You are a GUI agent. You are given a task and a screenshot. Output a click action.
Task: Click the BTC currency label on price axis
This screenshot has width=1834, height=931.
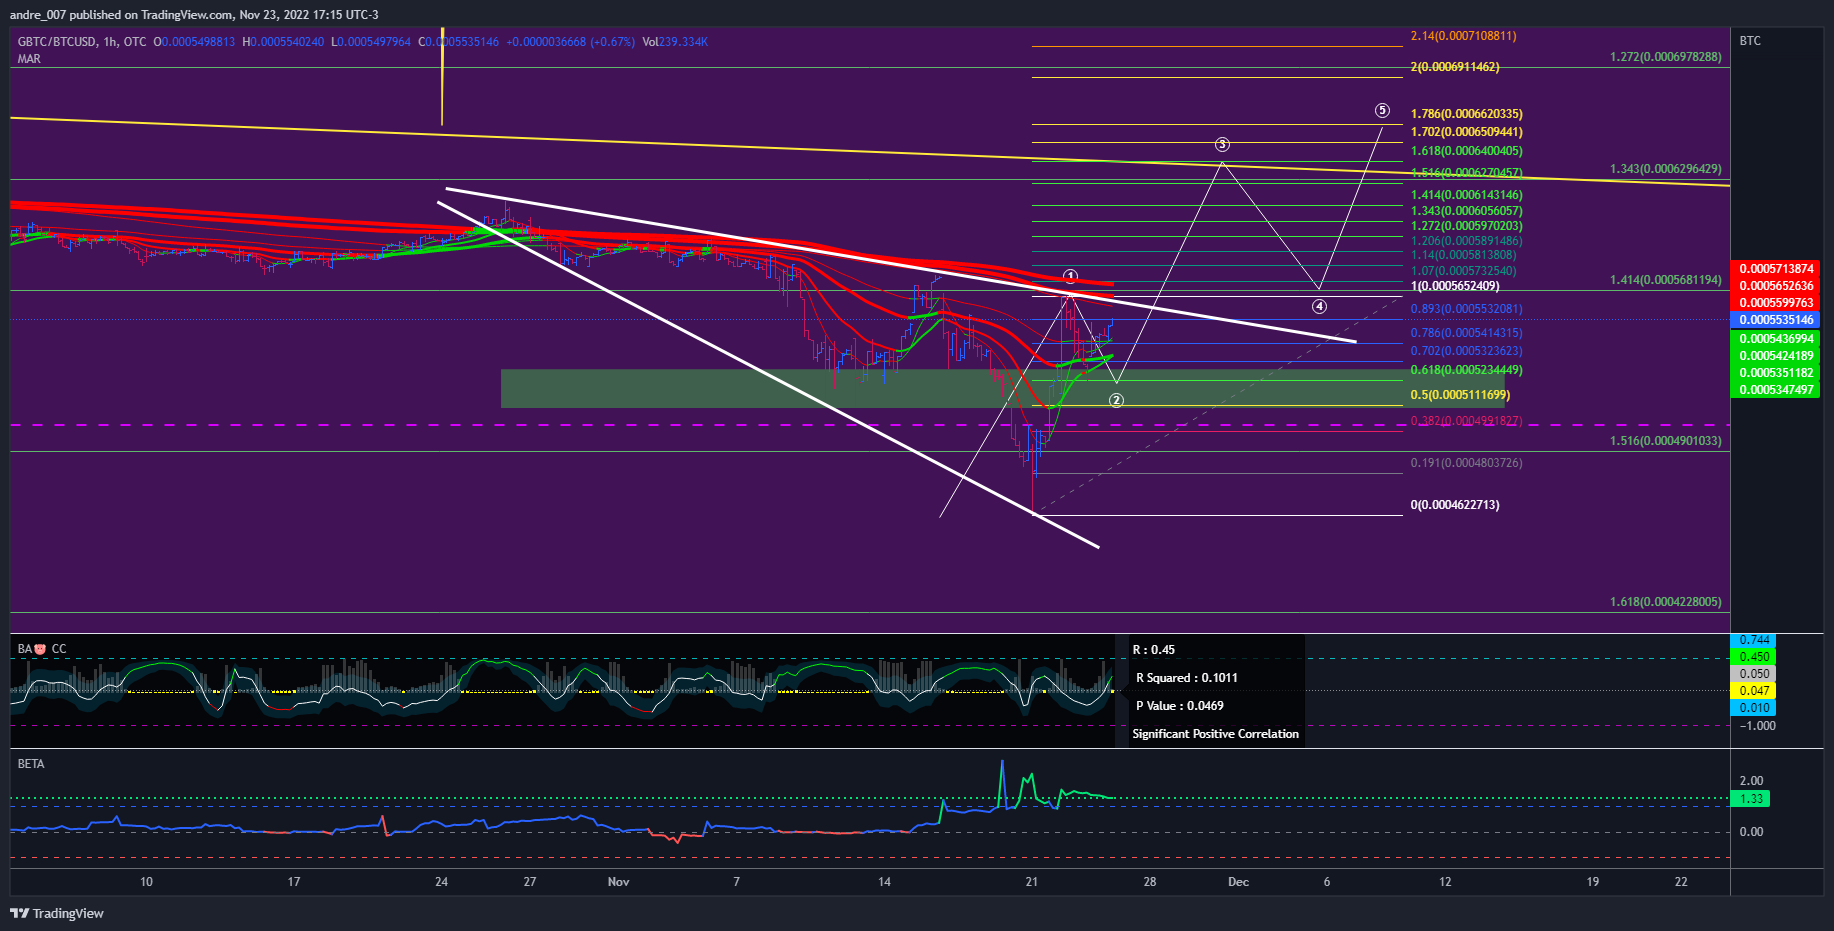point(1750,41)
